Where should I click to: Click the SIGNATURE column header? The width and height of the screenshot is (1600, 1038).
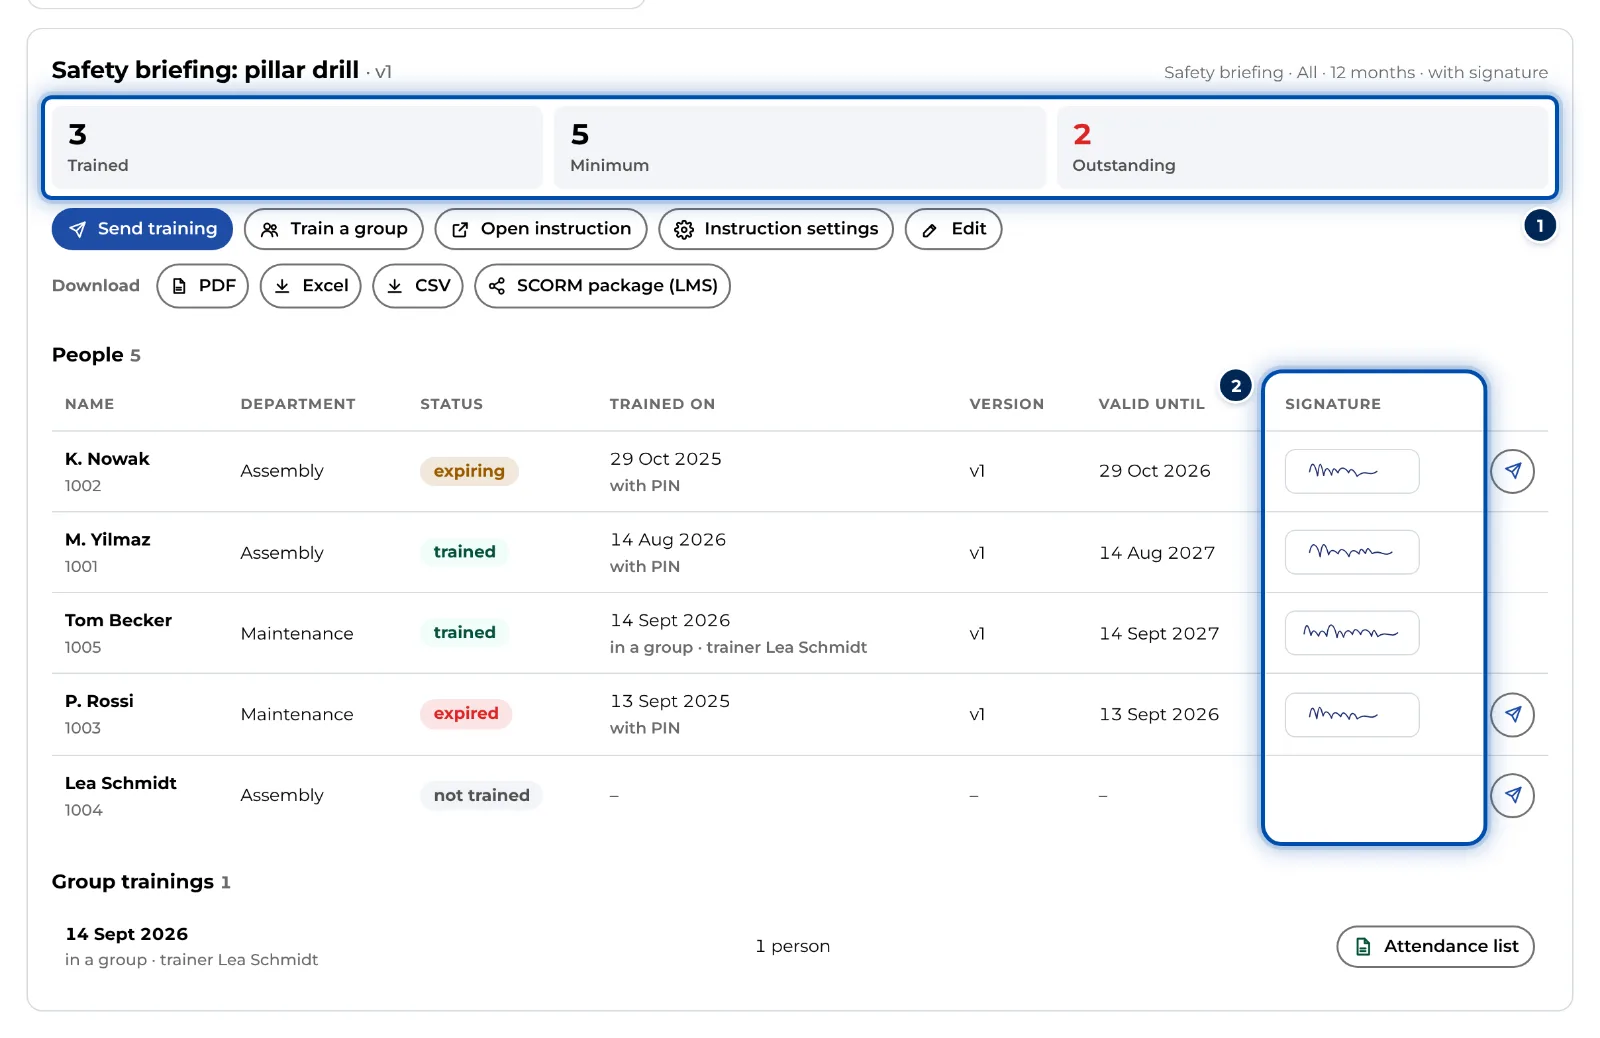(1333, 404)
